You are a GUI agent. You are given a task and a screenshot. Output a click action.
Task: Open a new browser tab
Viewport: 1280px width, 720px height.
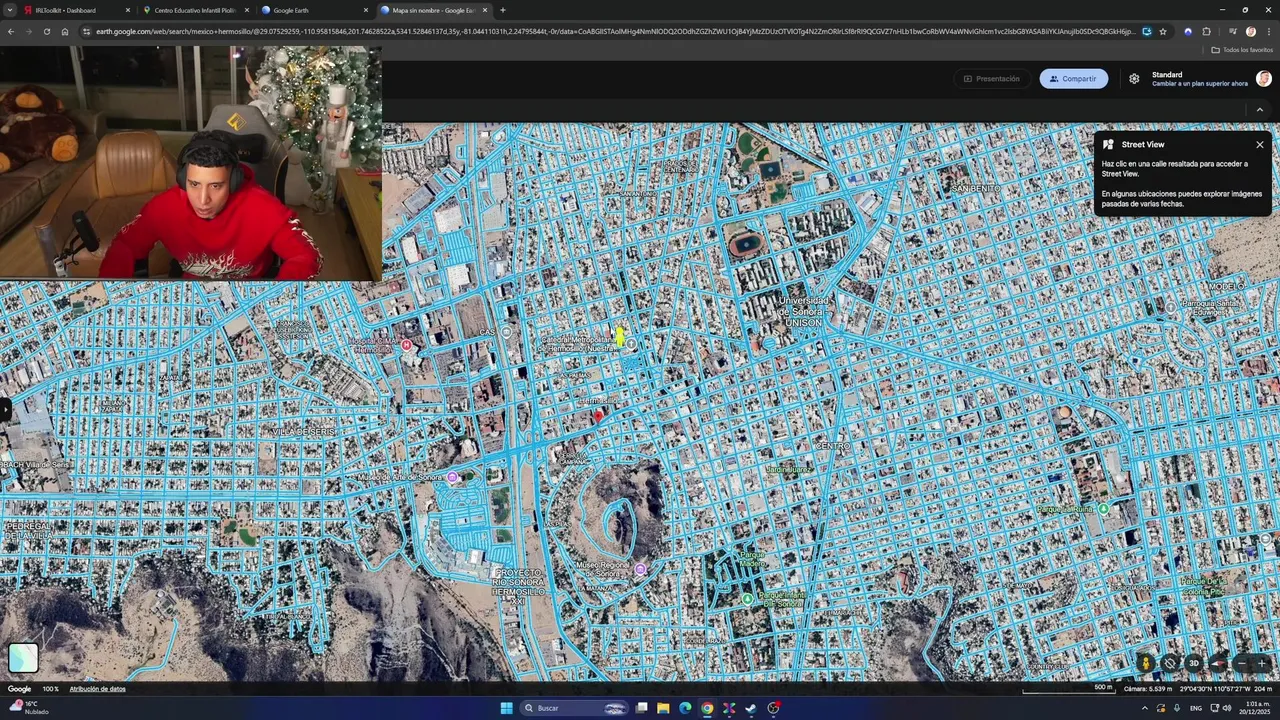502,10
